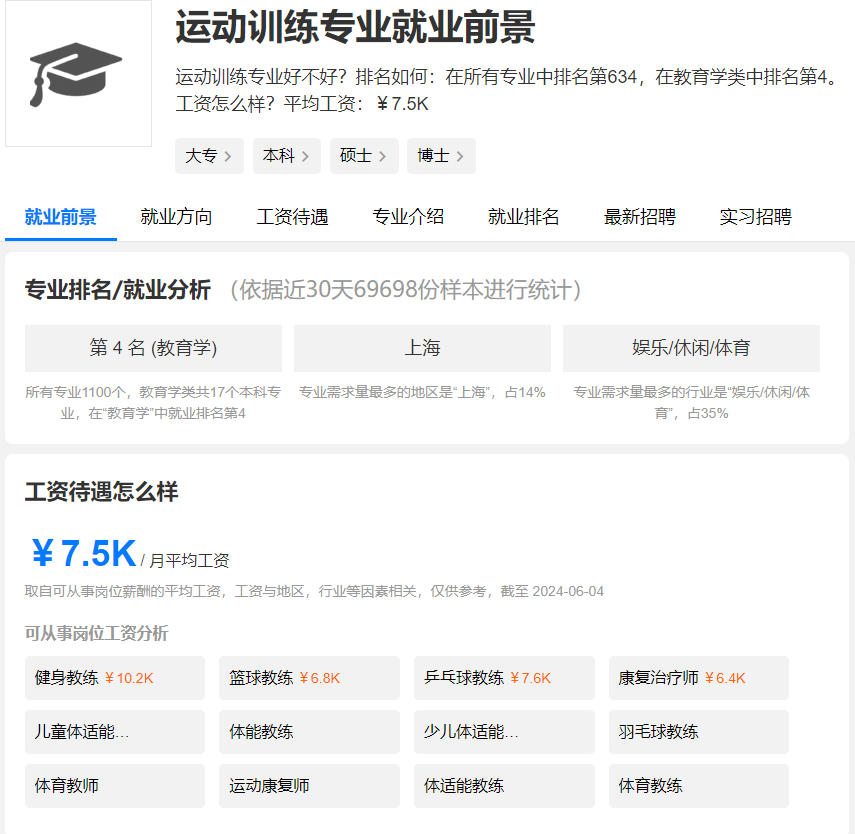Expand the 本科 degree option

[x=287, y=156]
